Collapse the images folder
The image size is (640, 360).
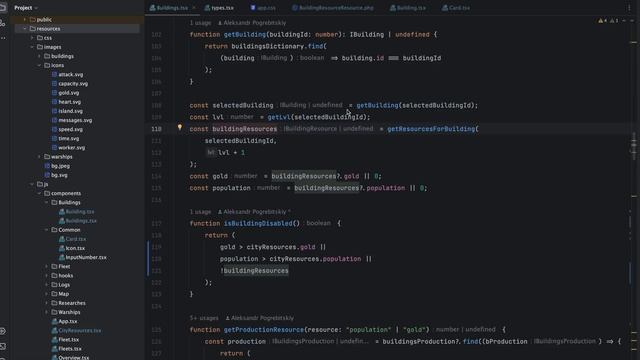coord(32,47)
